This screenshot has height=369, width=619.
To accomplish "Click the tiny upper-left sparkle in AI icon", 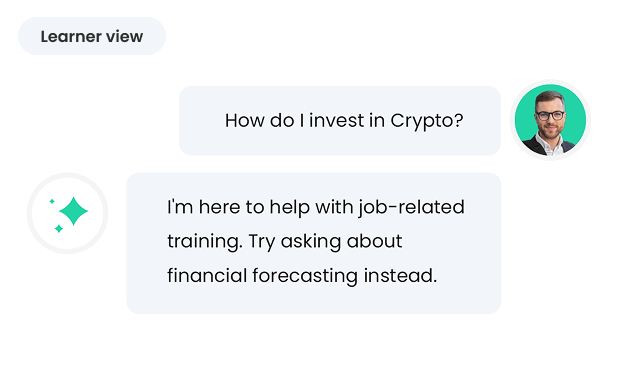I will tap(52, 201).
